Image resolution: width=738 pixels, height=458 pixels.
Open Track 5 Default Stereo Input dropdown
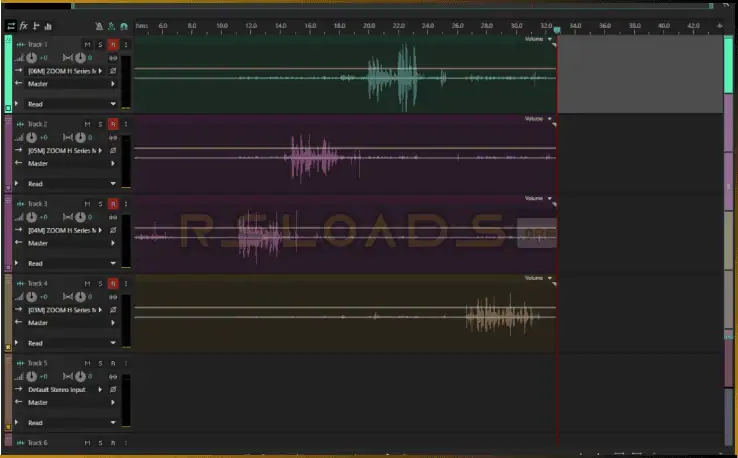(65, 390)
